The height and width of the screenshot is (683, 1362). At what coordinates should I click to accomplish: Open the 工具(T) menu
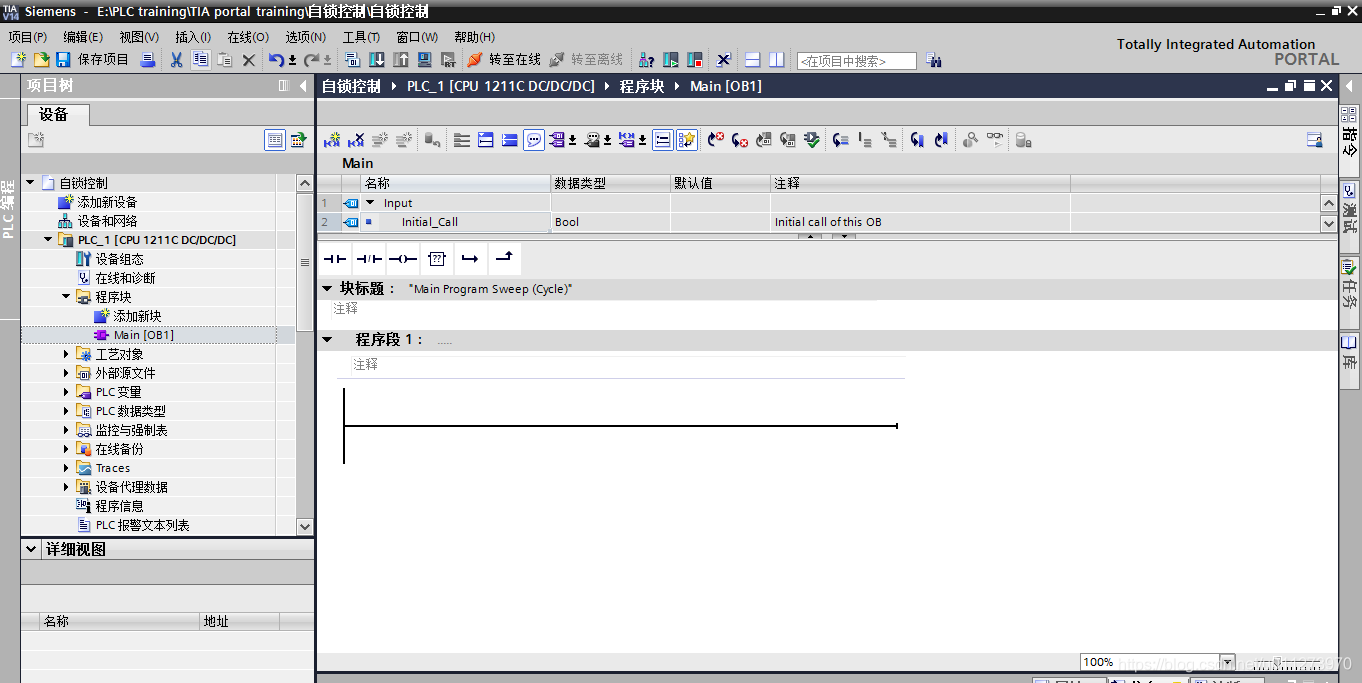pyautogui.click(x=361, y=37)
